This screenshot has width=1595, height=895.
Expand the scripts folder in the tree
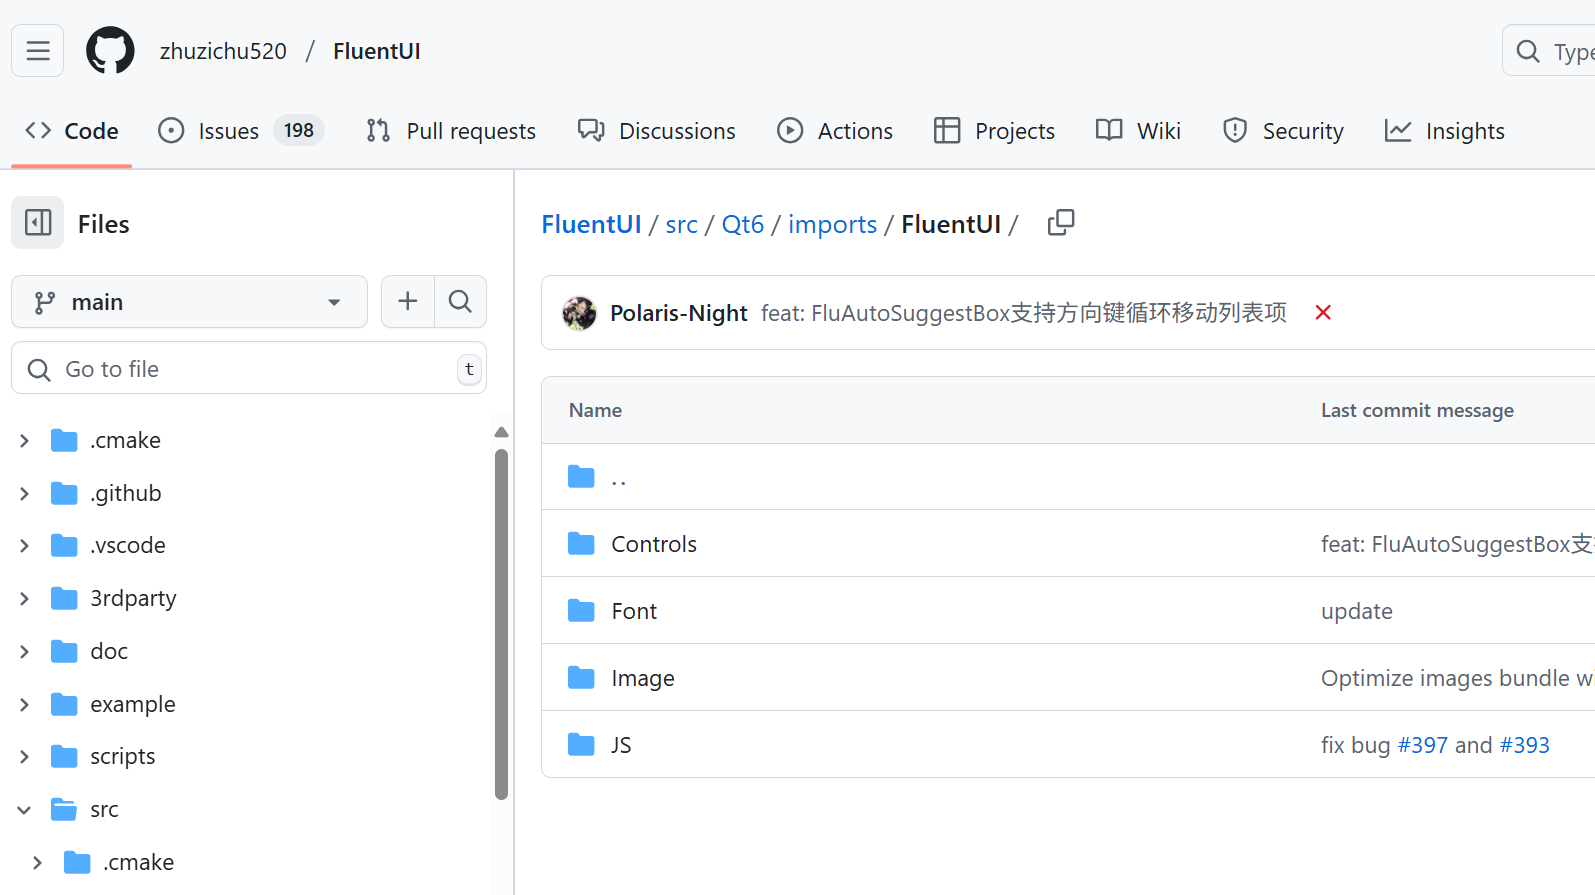(x=25, y=757)
